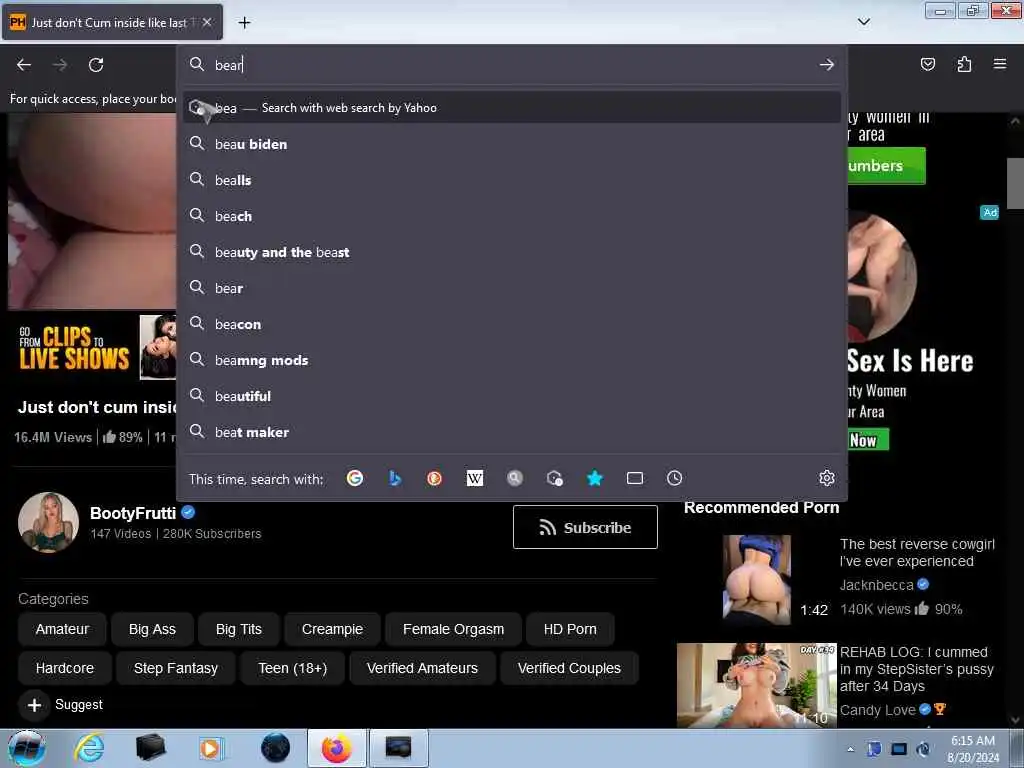Search in Bookmarks using star icon
1024x768 pixels.
coord(594,478)
